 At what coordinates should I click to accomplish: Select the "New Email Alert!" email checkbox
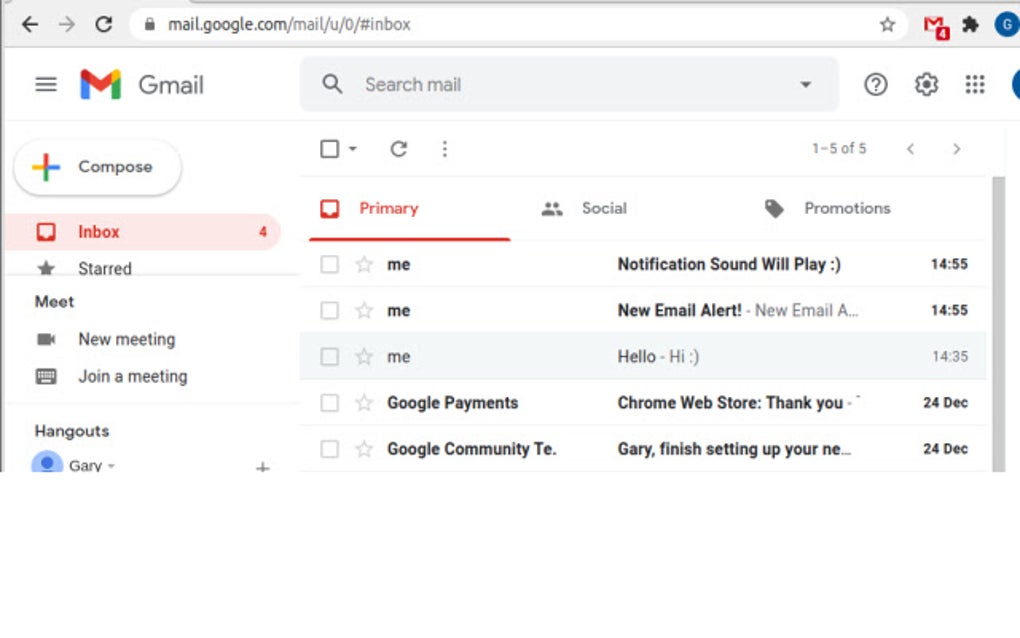tap(330, 311)
